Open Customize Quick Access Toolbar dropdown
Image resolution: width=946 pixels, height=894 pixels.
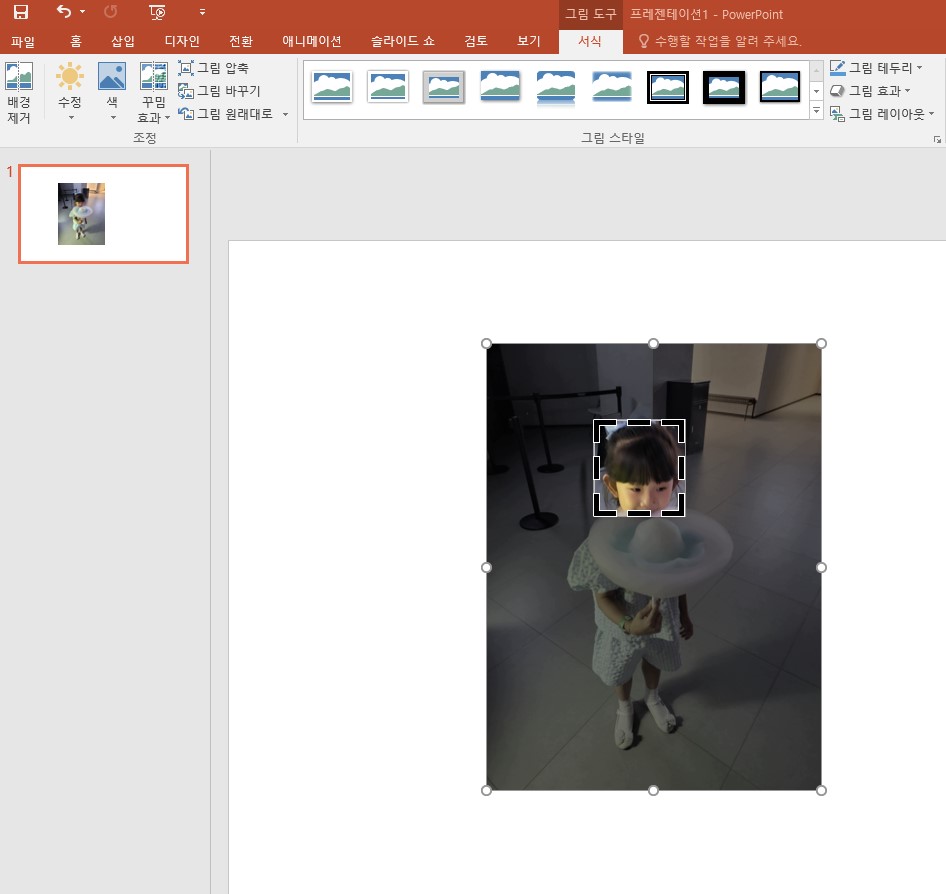tap(202, 12)
